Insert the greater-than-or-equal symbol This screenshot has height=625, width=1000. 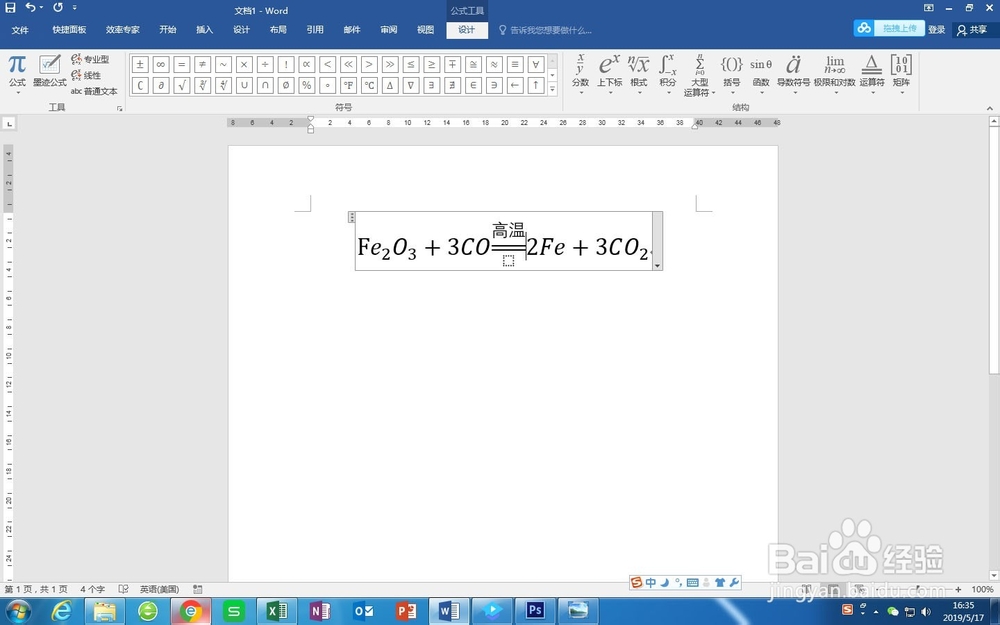point(432,64)
